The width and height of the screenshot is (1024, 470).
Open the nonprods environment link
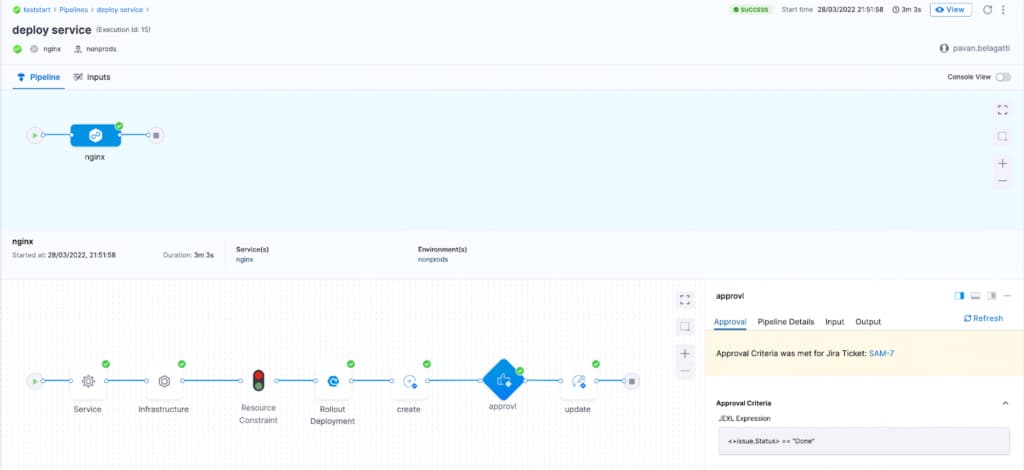[x=433, y=259]
